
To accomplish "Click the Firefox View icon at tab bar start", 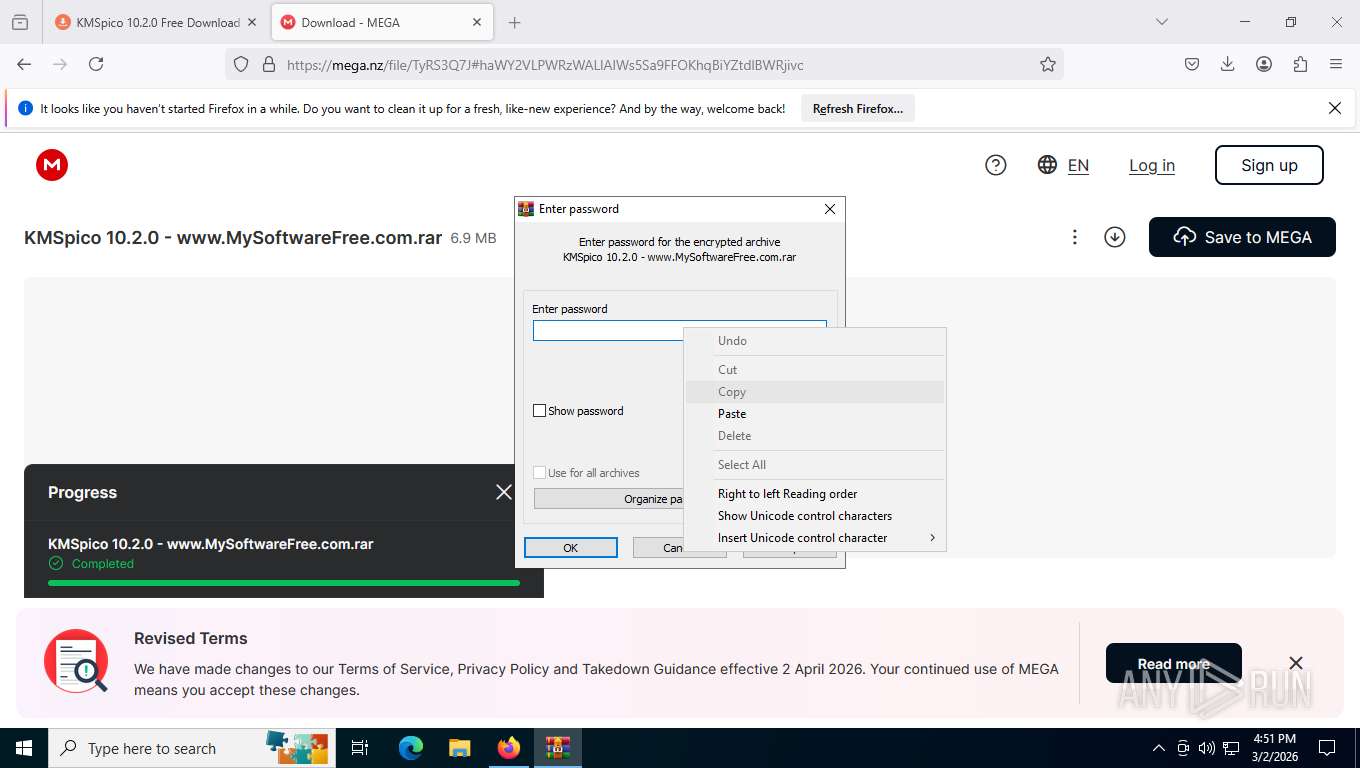I will [x=20, y=22].
